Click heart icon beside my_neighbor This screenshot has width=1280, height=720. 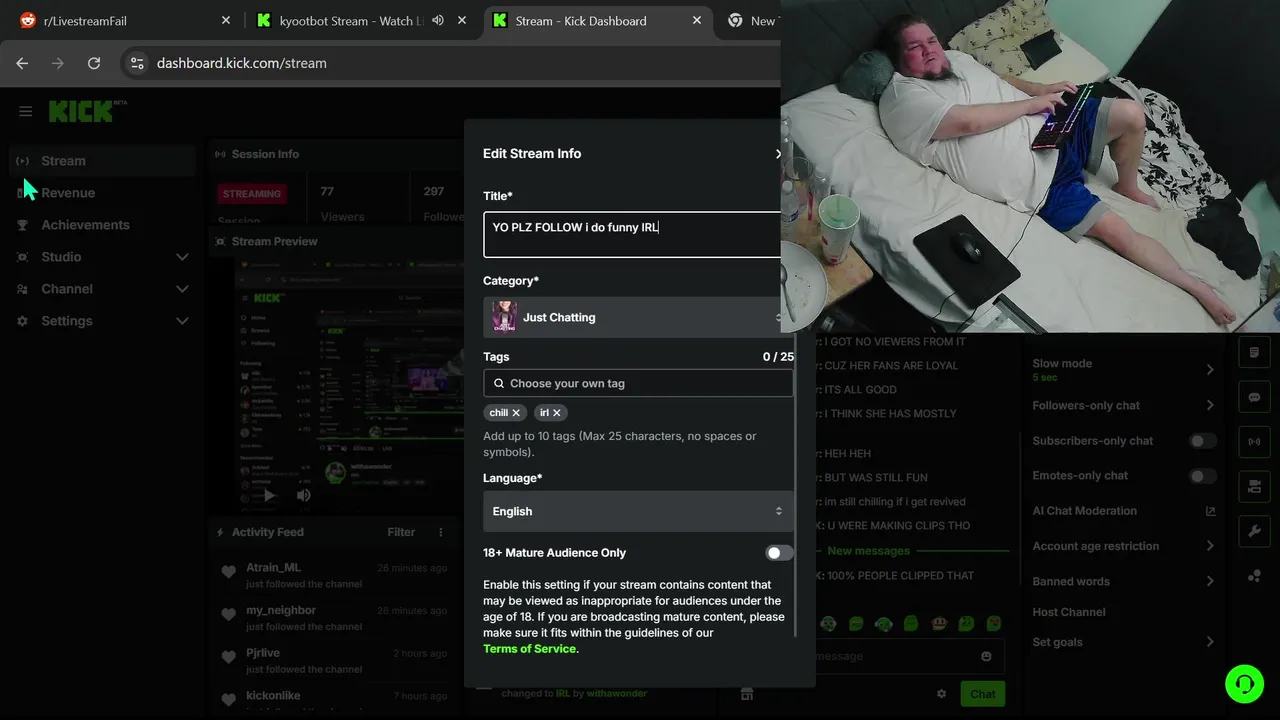(228, 615)
